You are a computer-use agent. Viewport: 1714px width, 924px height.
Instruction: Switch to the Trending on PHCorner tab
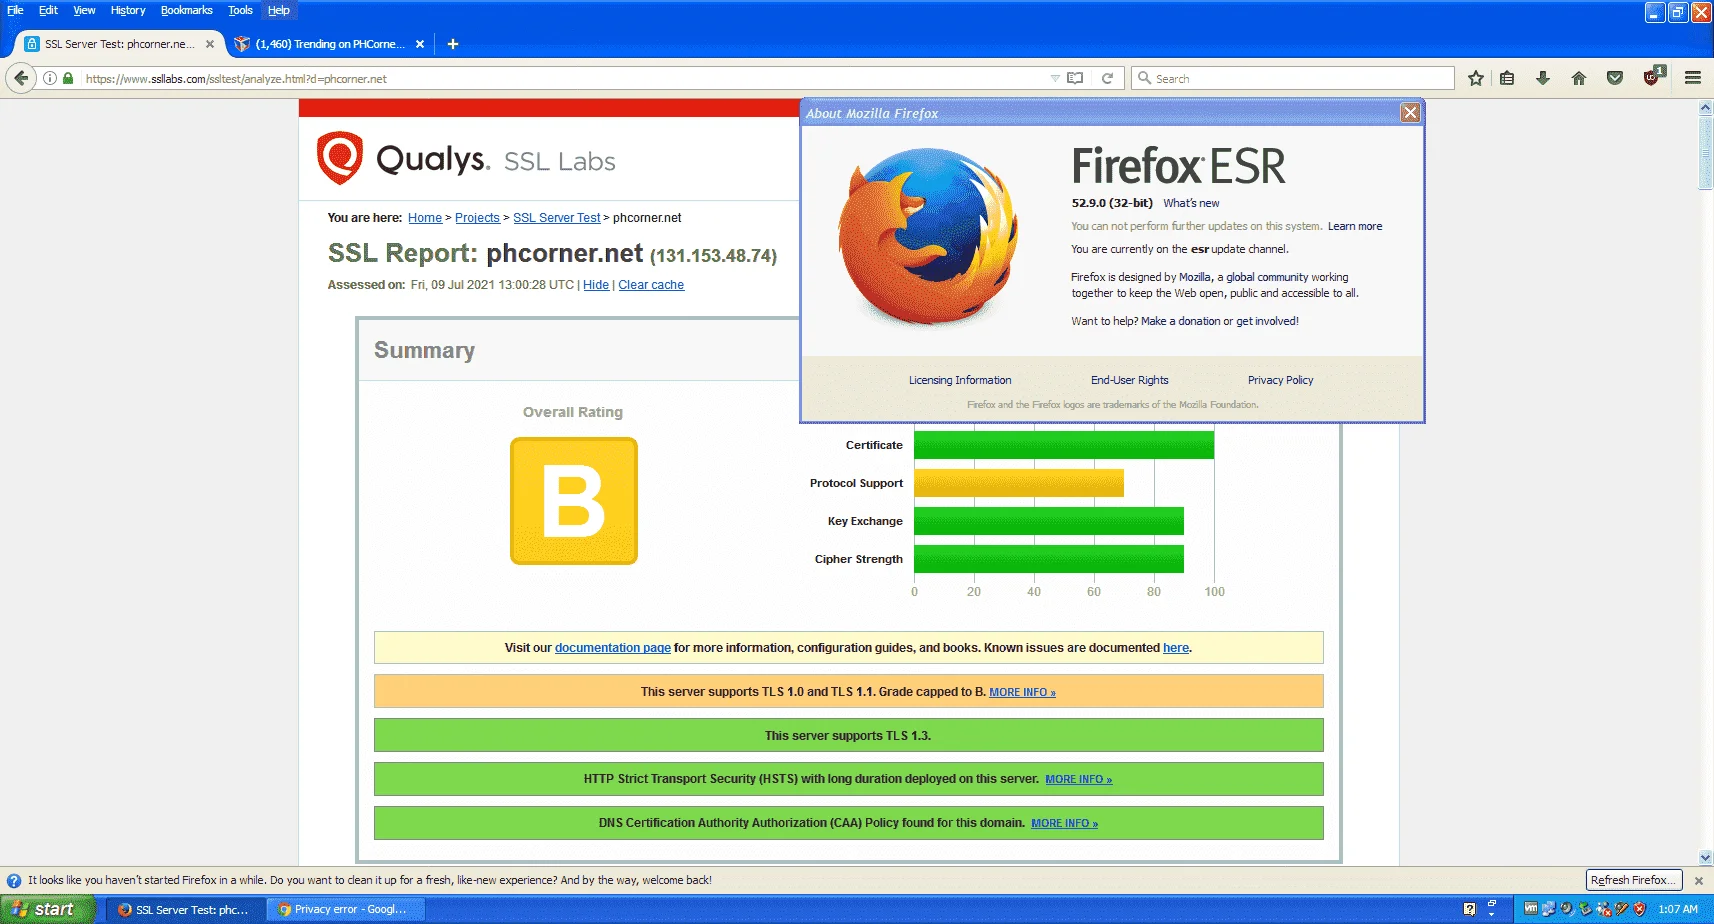pyautogui.click(x=330, y=44)
